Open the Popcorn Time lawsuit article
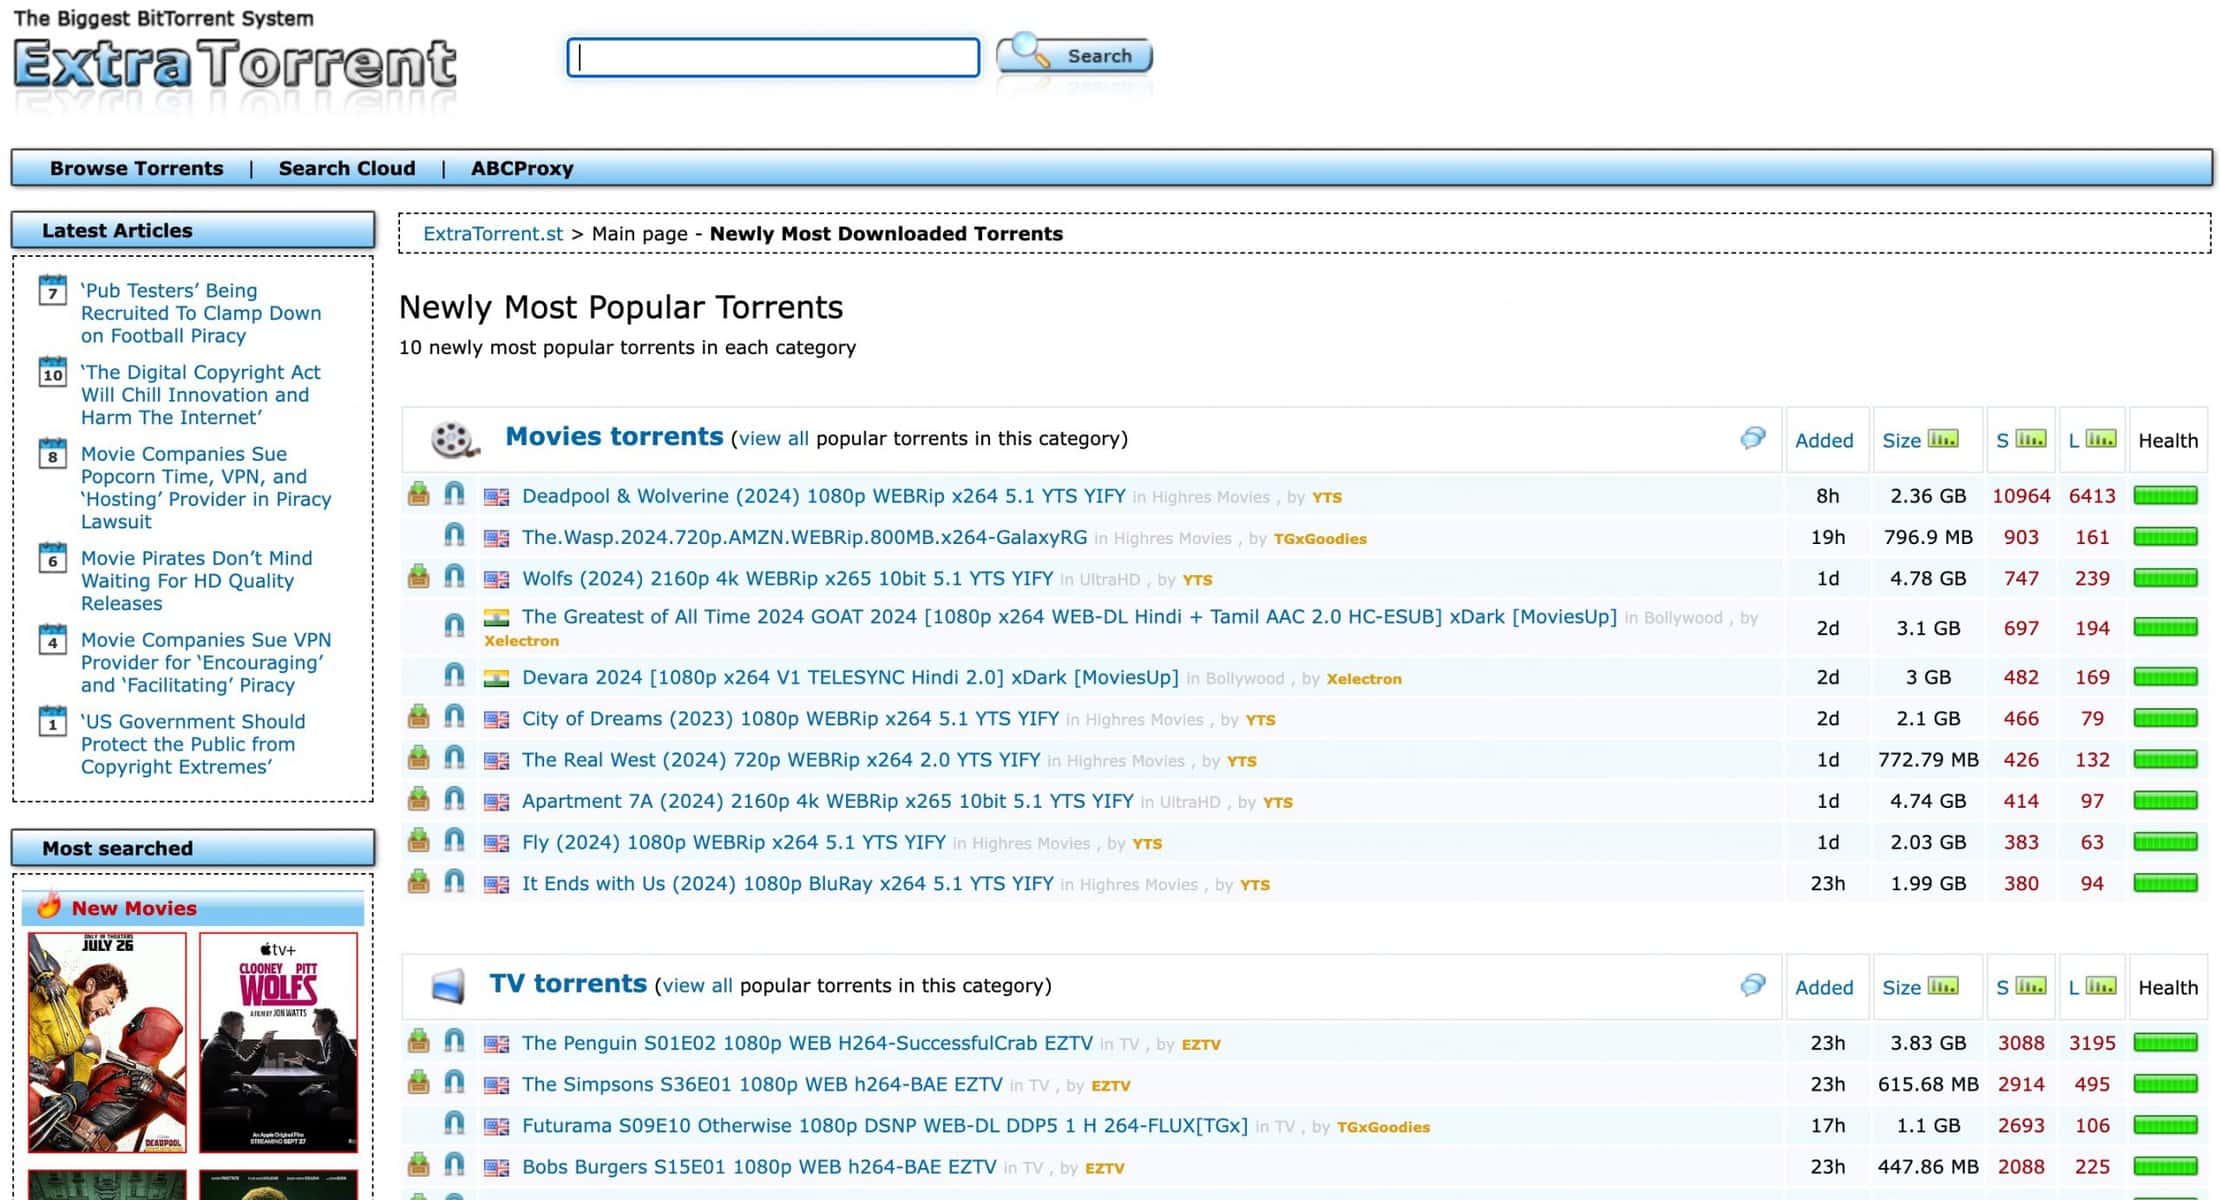This screenshot has width=2221, height=1200. (x=206, y=487)
